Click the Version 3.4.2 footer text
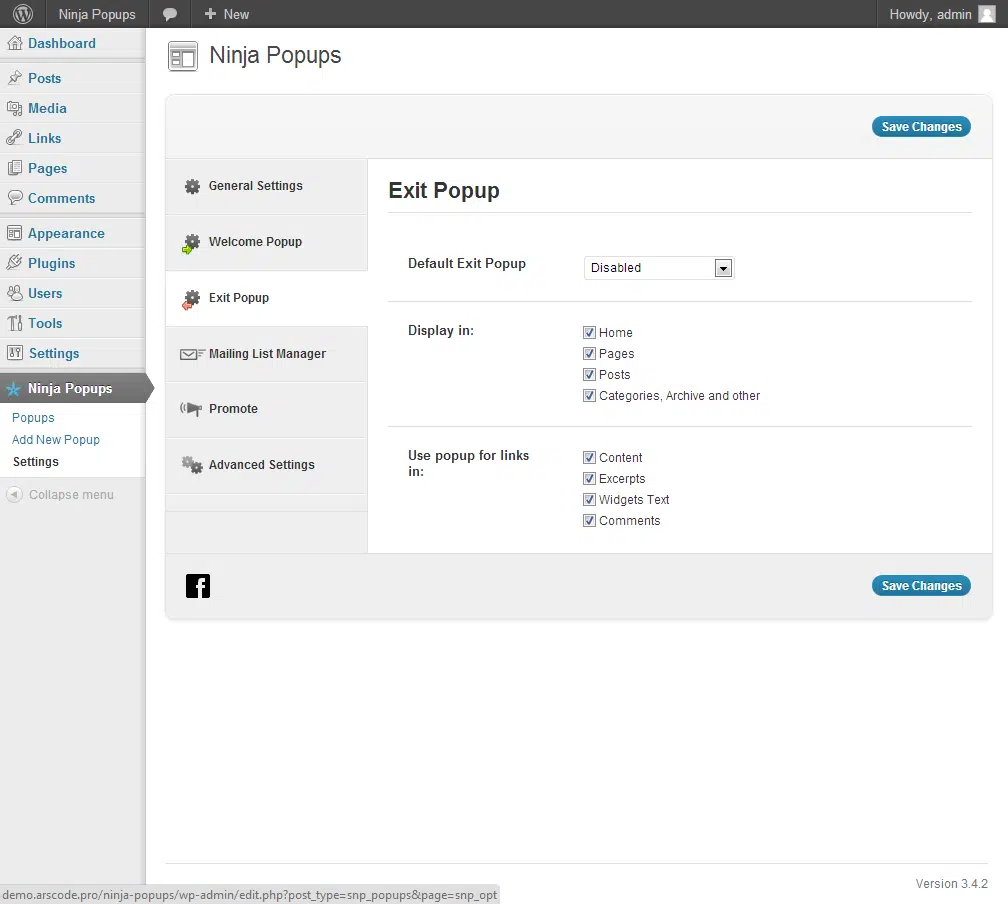 pos(951,884)
